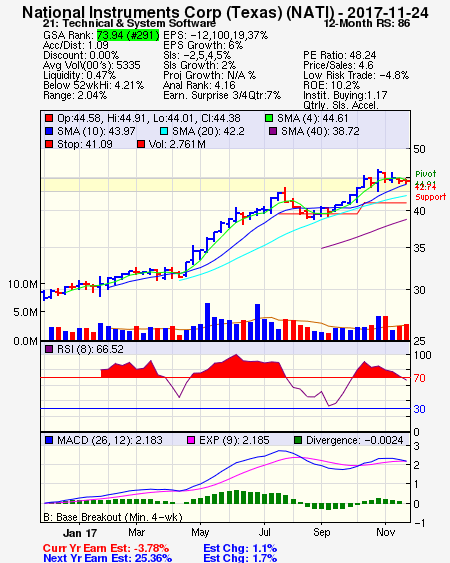The height and width of the screenshot is (563, 450).
Task: Click the 'Qtrly. Sls. Accel.' text
Action: pos(341,105)
